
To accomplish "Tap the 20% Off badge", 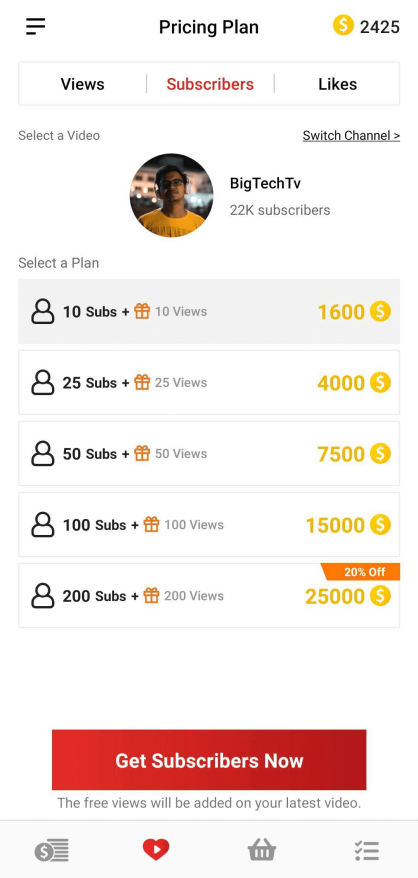I will [361, 572].
